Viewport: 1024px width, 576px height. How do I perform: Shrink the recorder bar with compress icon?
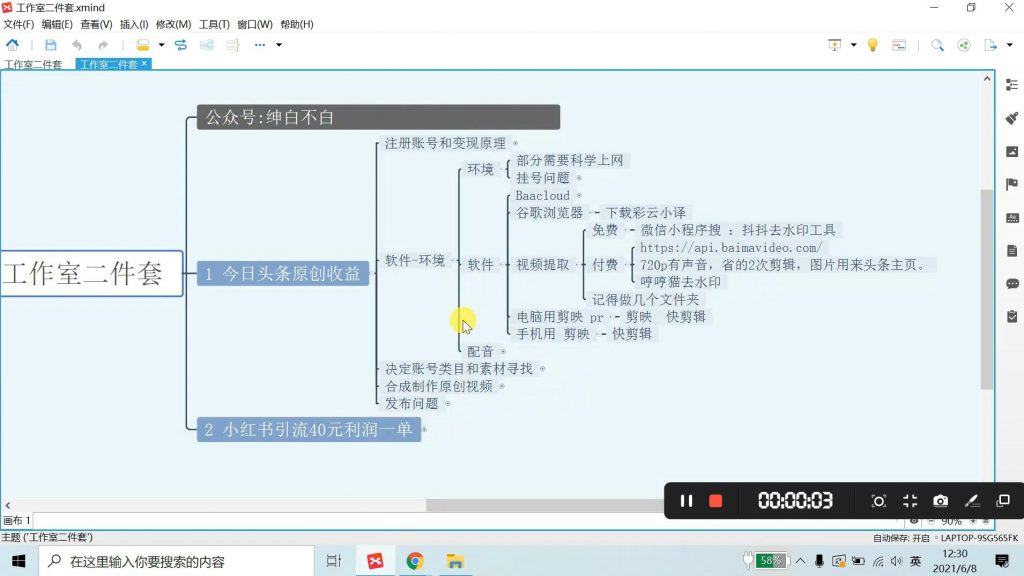[x=910, y=501]
